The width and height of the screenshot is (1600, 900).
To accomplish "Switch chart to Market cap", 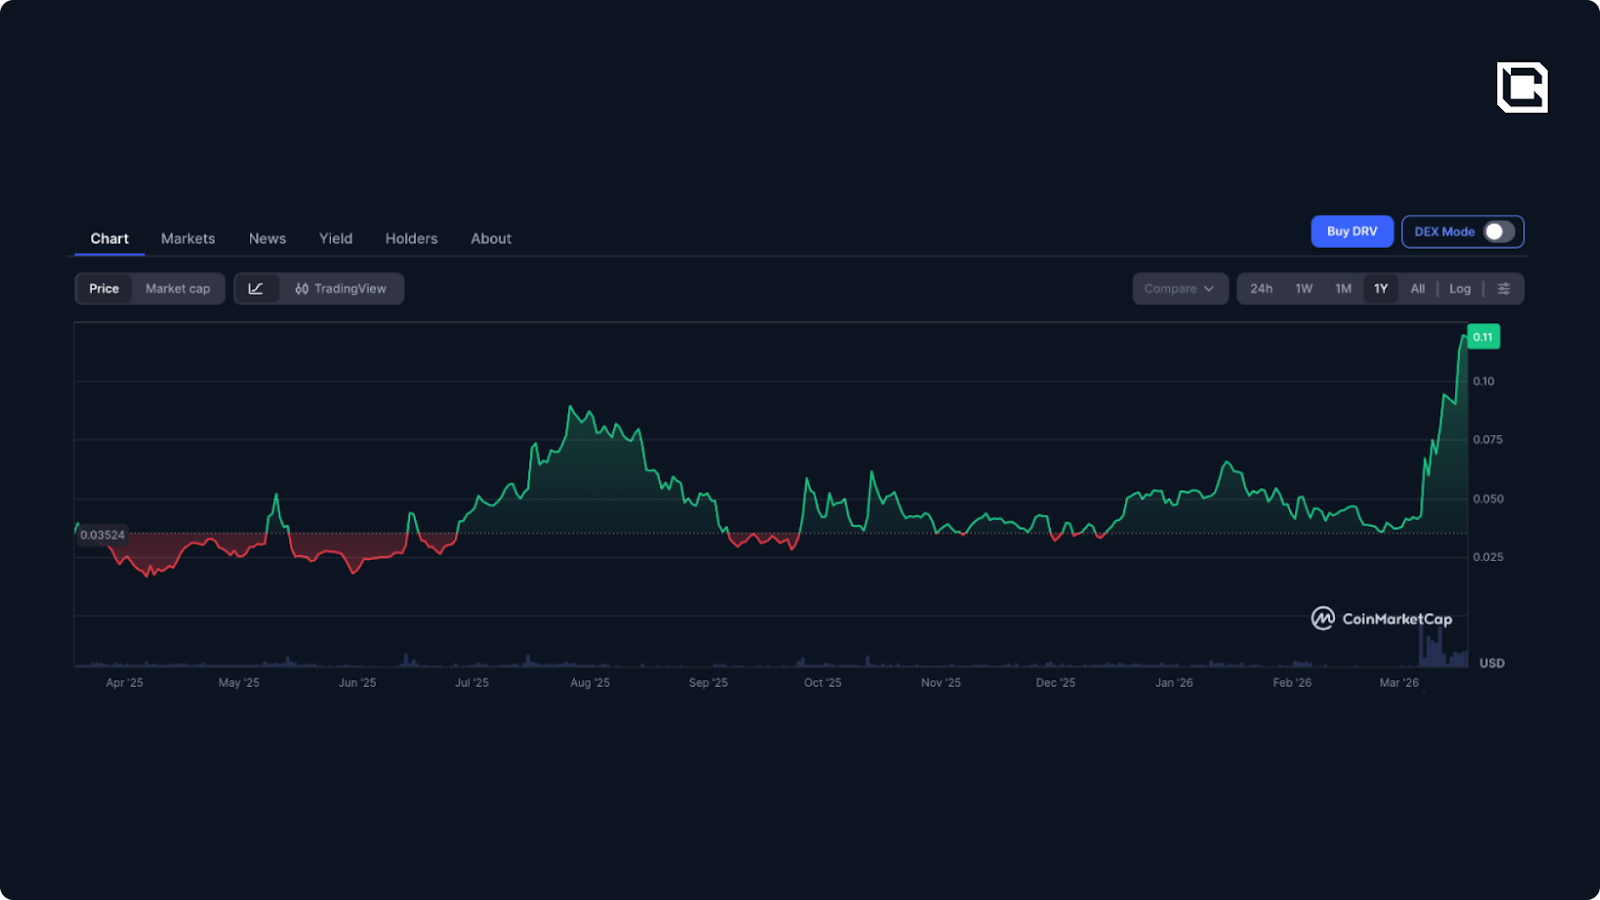I will pos(178,289).
